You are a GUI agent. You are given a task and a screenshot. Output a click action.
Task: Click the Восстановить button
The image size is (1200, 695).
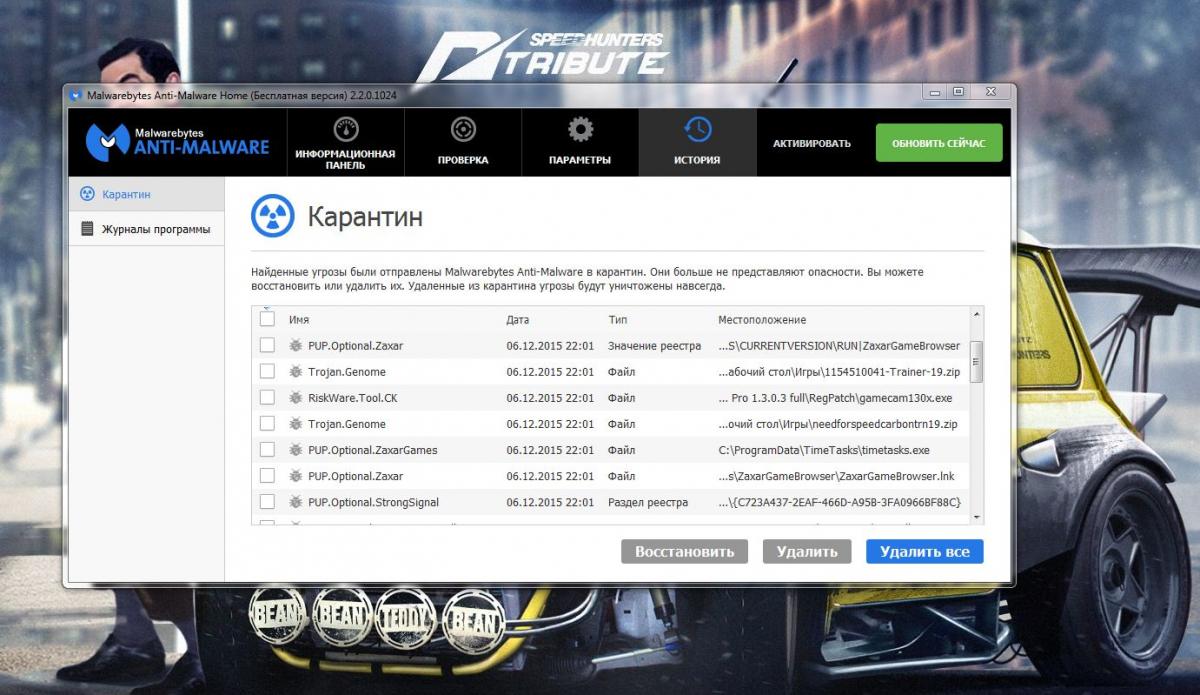(x=685, y=551)
